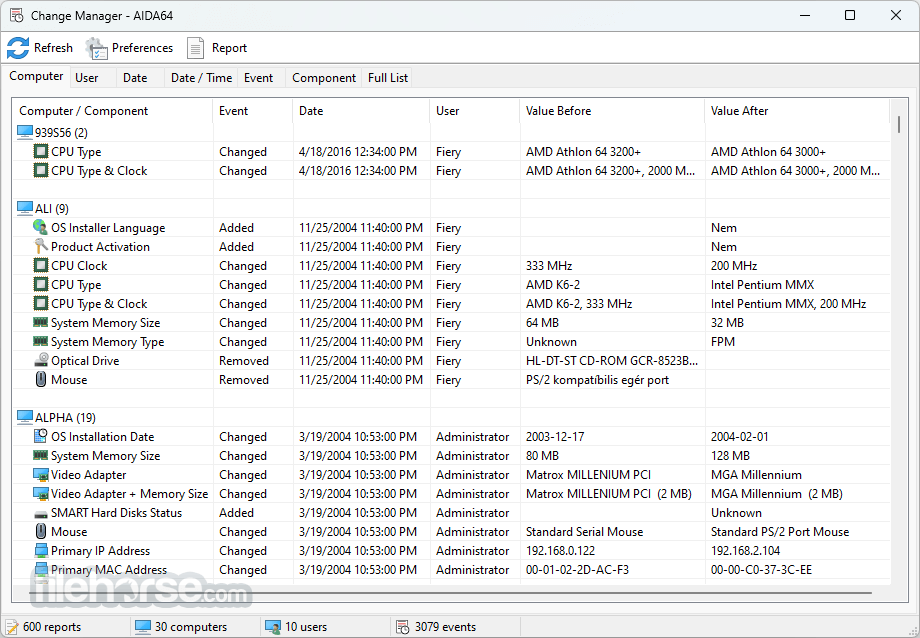Click the CPU Type chip icon under 939S56
This screenshot has width=920, height=638.
coord(40,151)
